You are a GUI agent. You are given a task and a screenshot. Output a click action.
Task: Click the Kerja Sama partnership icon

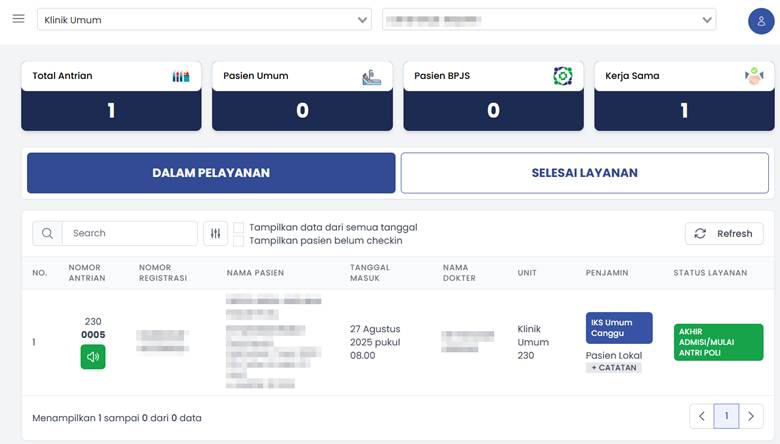tap(754, 76)
